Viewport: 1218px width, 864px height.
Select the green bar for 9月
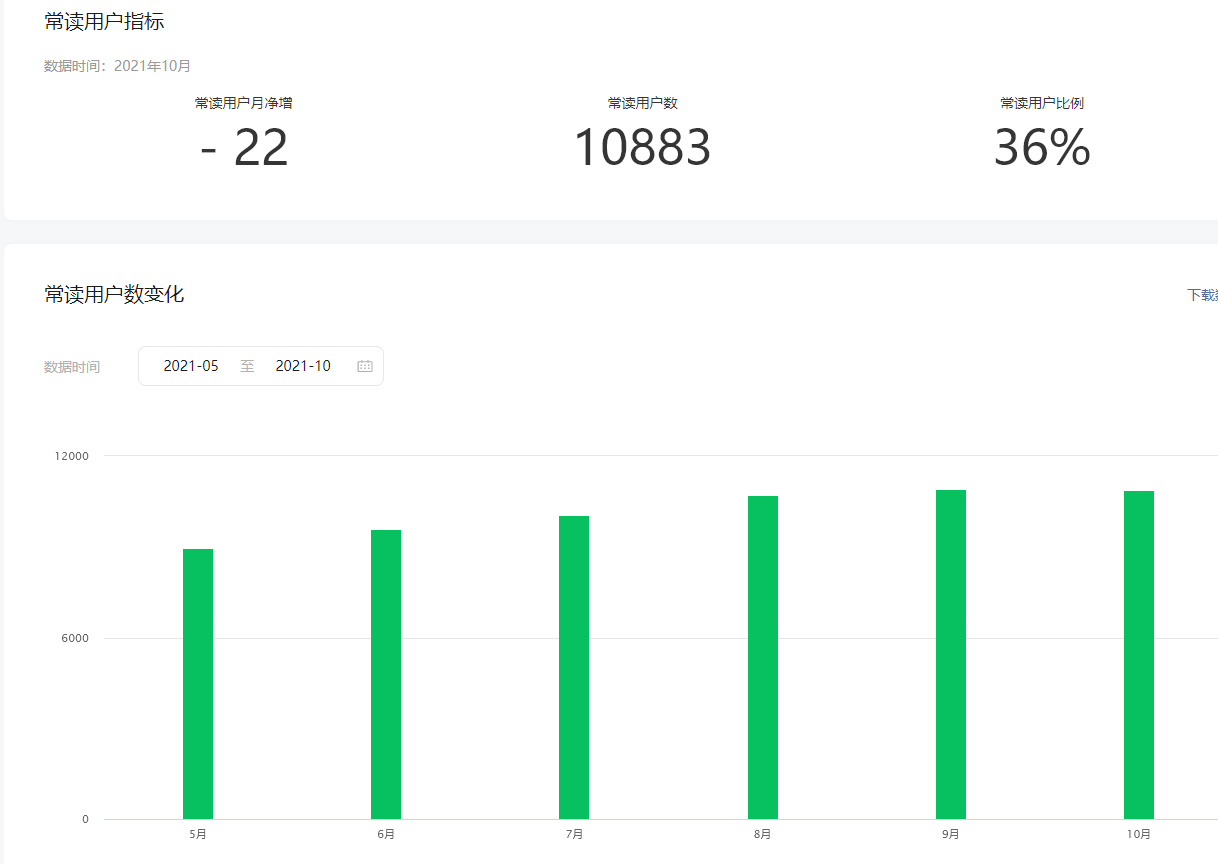tap(951, 654)
